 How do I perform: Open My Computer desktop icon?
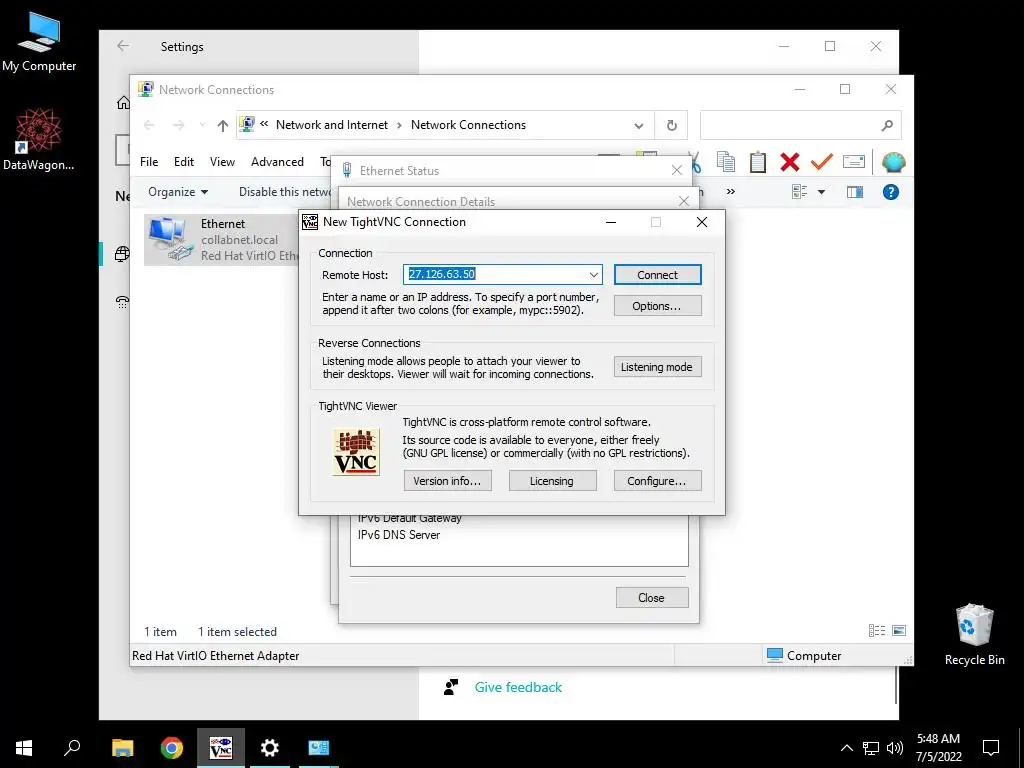coord(39,42)
